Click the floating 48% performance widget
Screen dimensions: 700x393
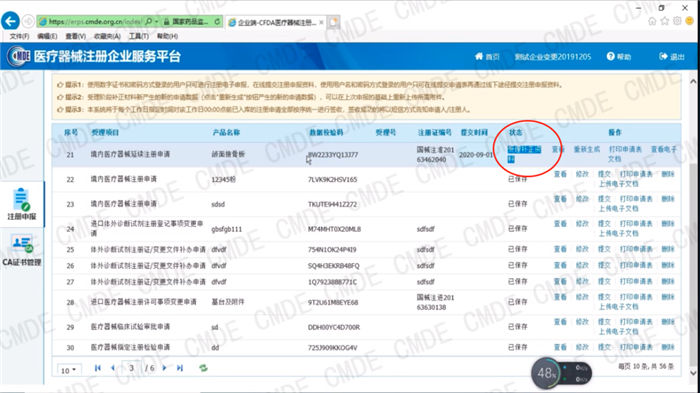coord(561,373)
